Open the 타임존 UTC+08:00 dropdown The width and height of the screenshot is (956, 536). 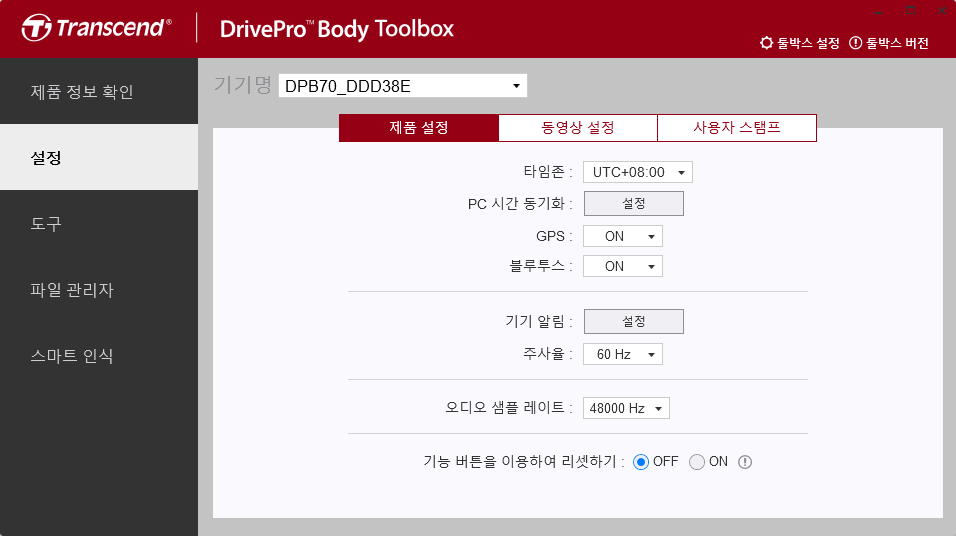click(x=638, y=172)
